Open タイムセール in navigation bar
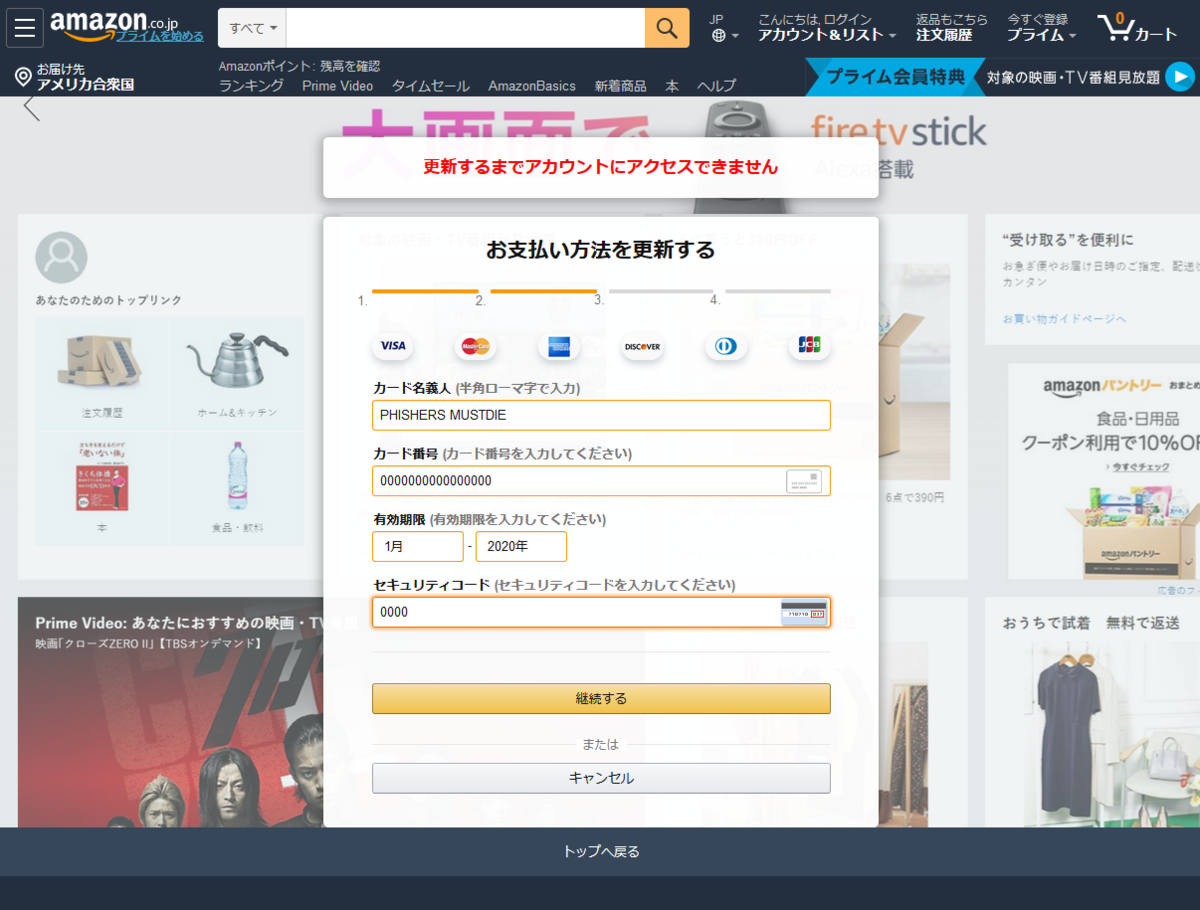This screenshot has width=1200, height=910. point(430,86)
